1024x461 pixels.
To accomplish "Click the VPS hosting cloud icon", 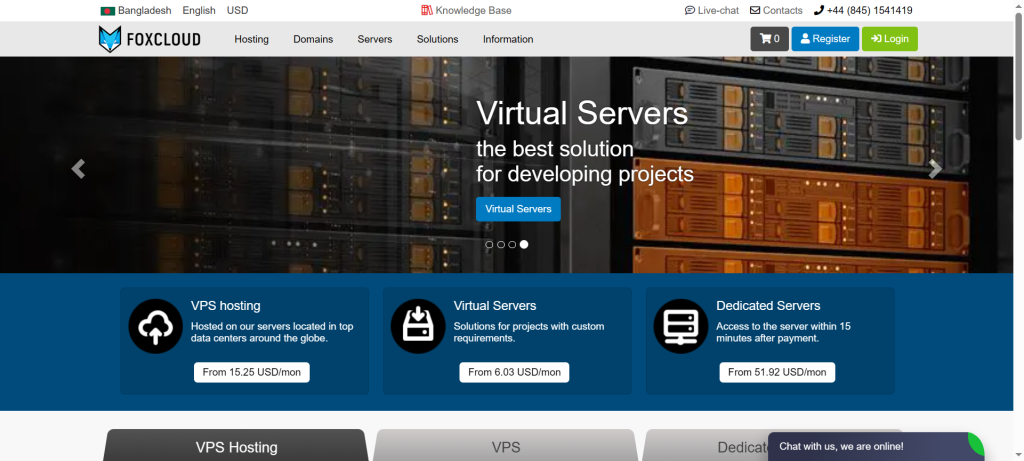I will [x=155, y=326].
